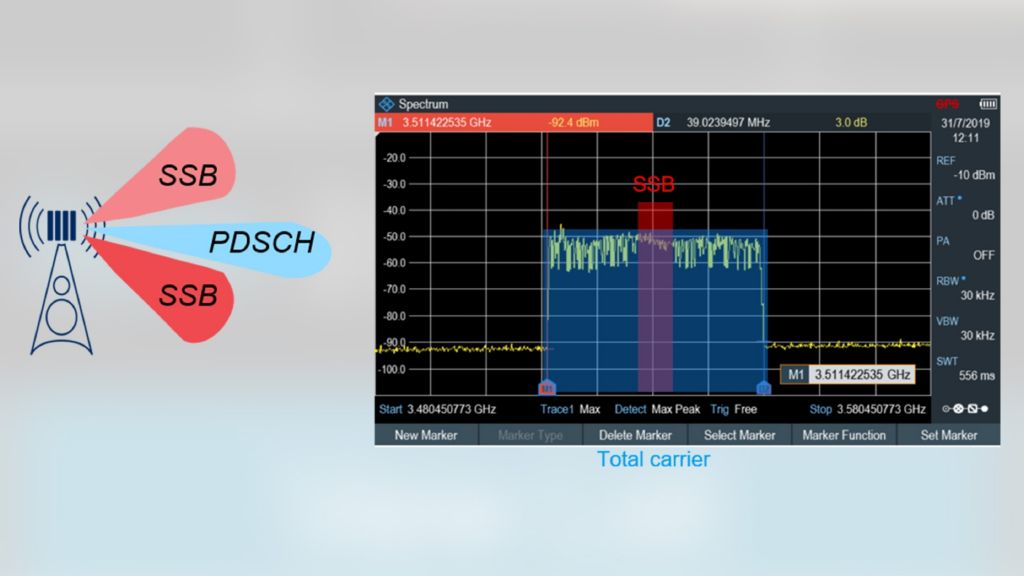Screen dimensions: 1024x576
Task: Toggle the VBW 30 kHz video bandwidth setting
Action: (973, 327)
